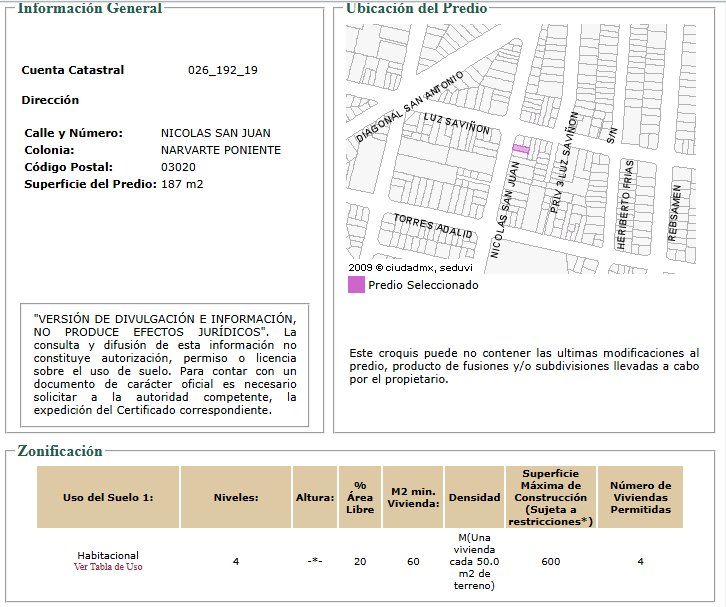Click the legal disclaimer text box
The image size is (726, 607).
(165, 365)
